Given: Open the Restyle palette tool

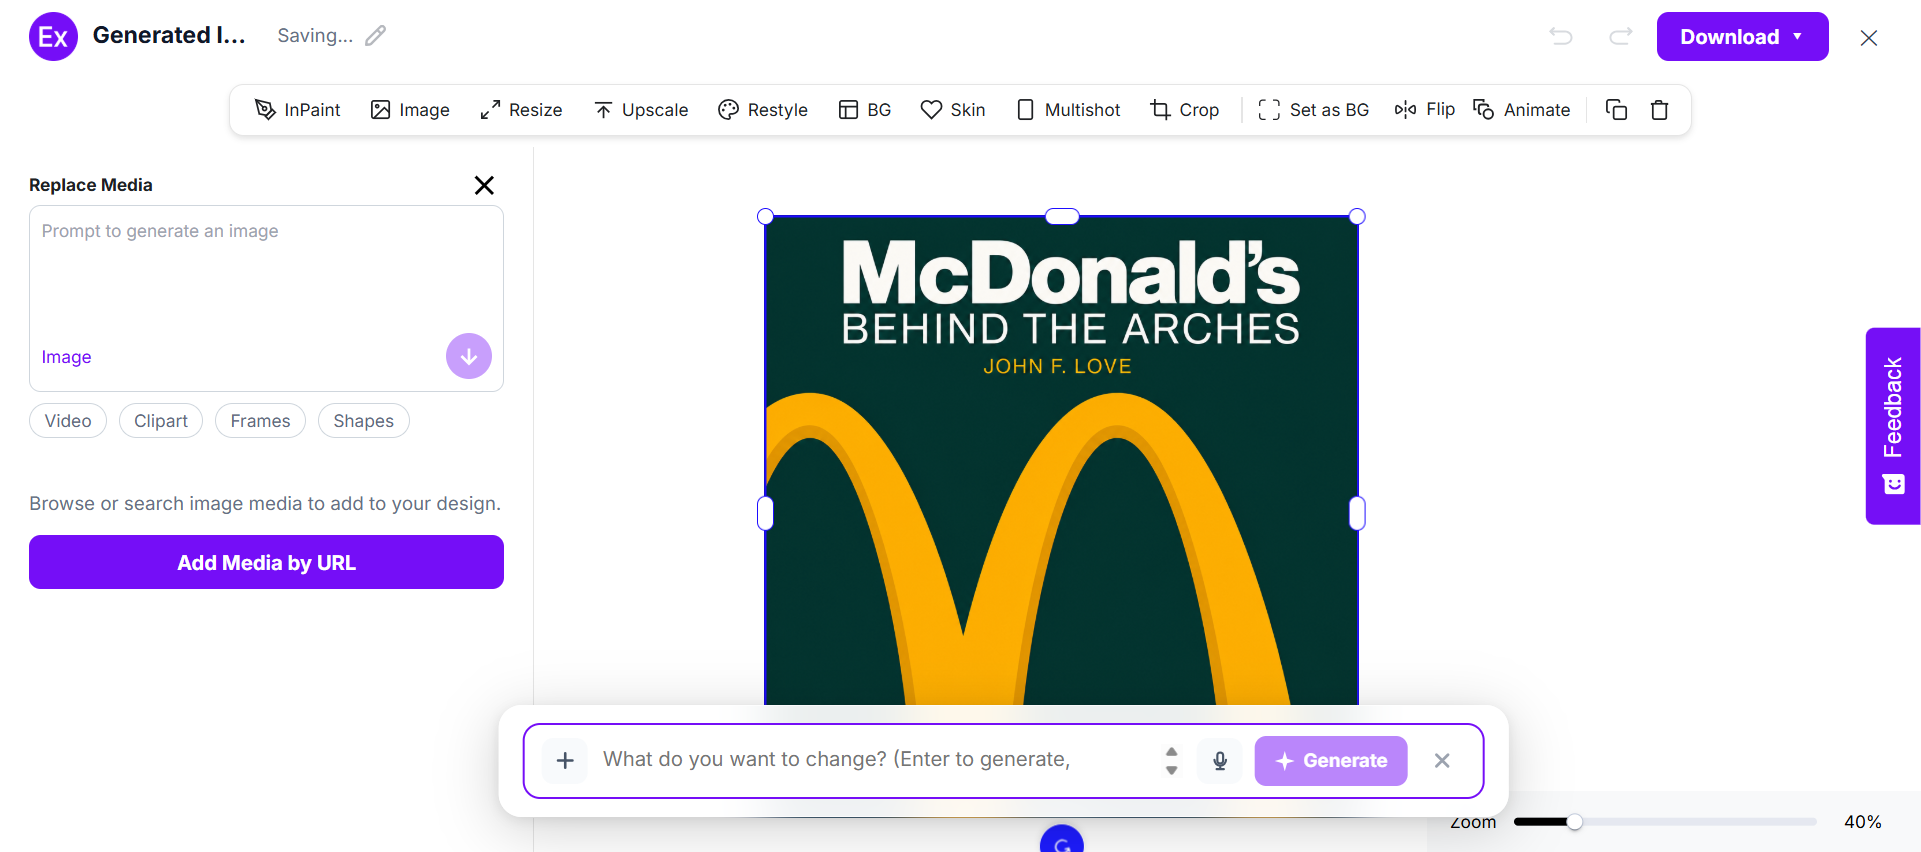Looking at the screenshot, I should pos(763,110).
